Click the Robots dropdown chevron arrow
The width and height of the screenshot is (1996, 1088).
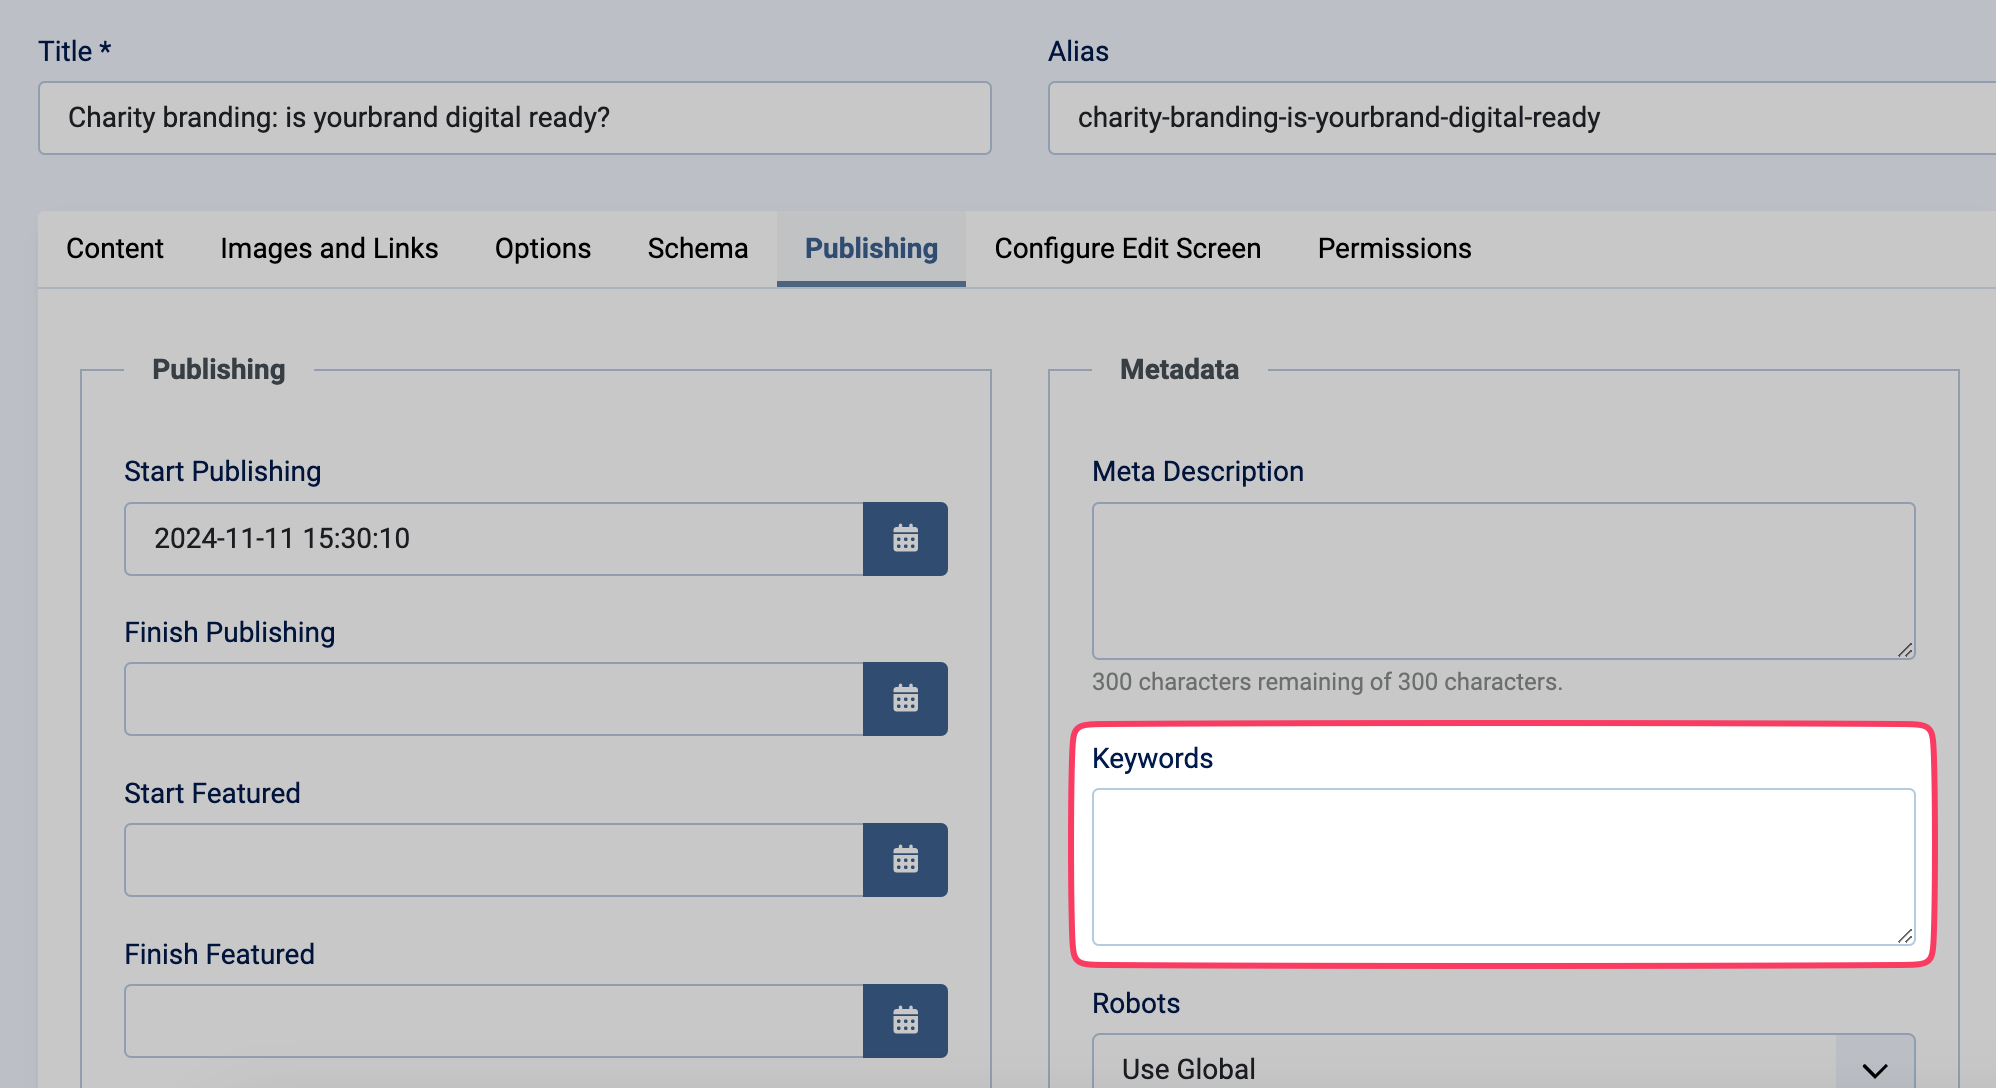point(1875,1069)
